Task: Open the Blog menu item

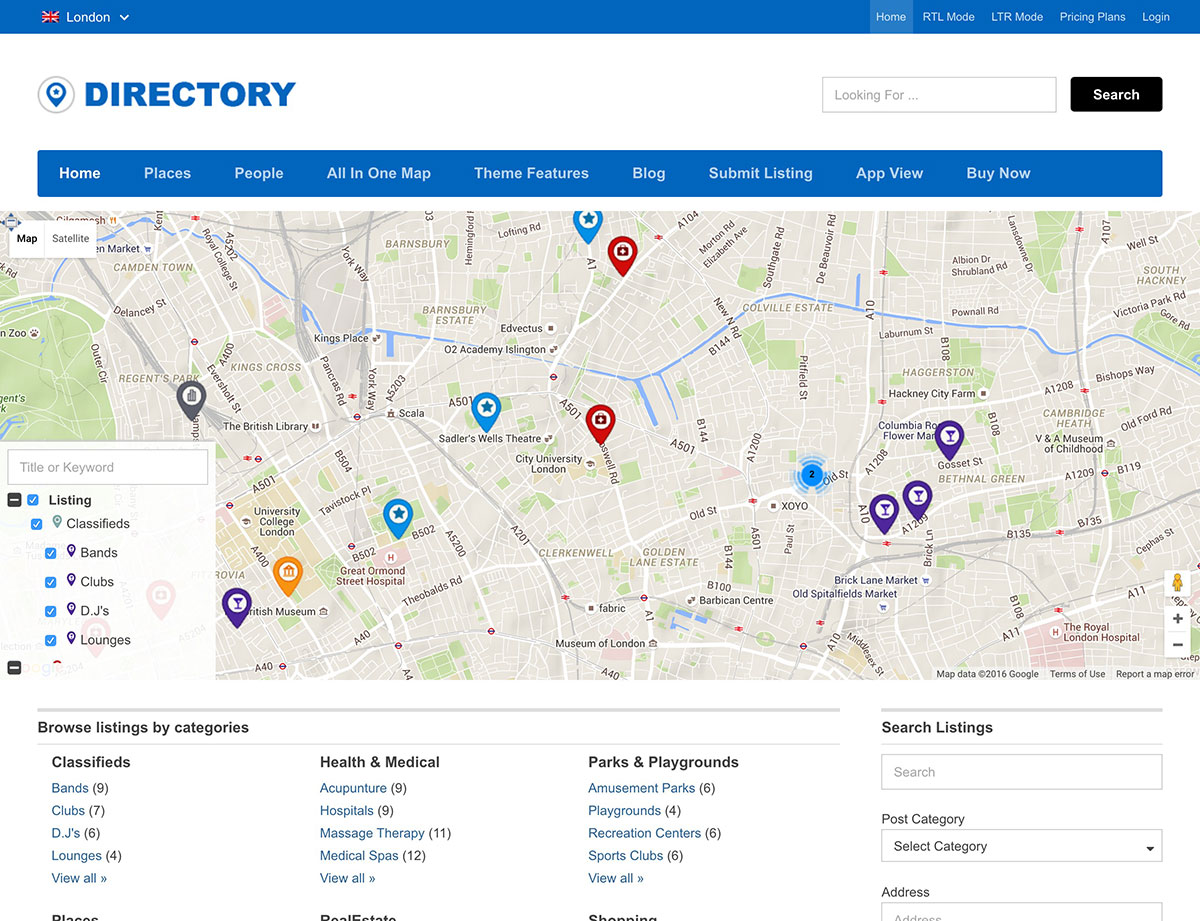Action: [648, 173]
